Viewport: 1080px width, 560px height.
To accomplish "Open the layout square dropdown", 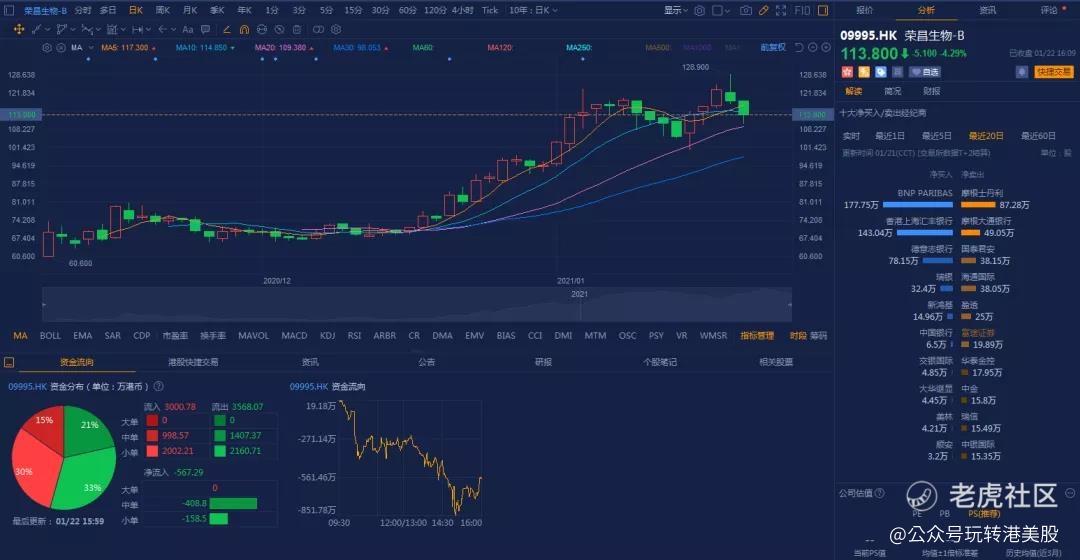I will click(x=722, y=10).
